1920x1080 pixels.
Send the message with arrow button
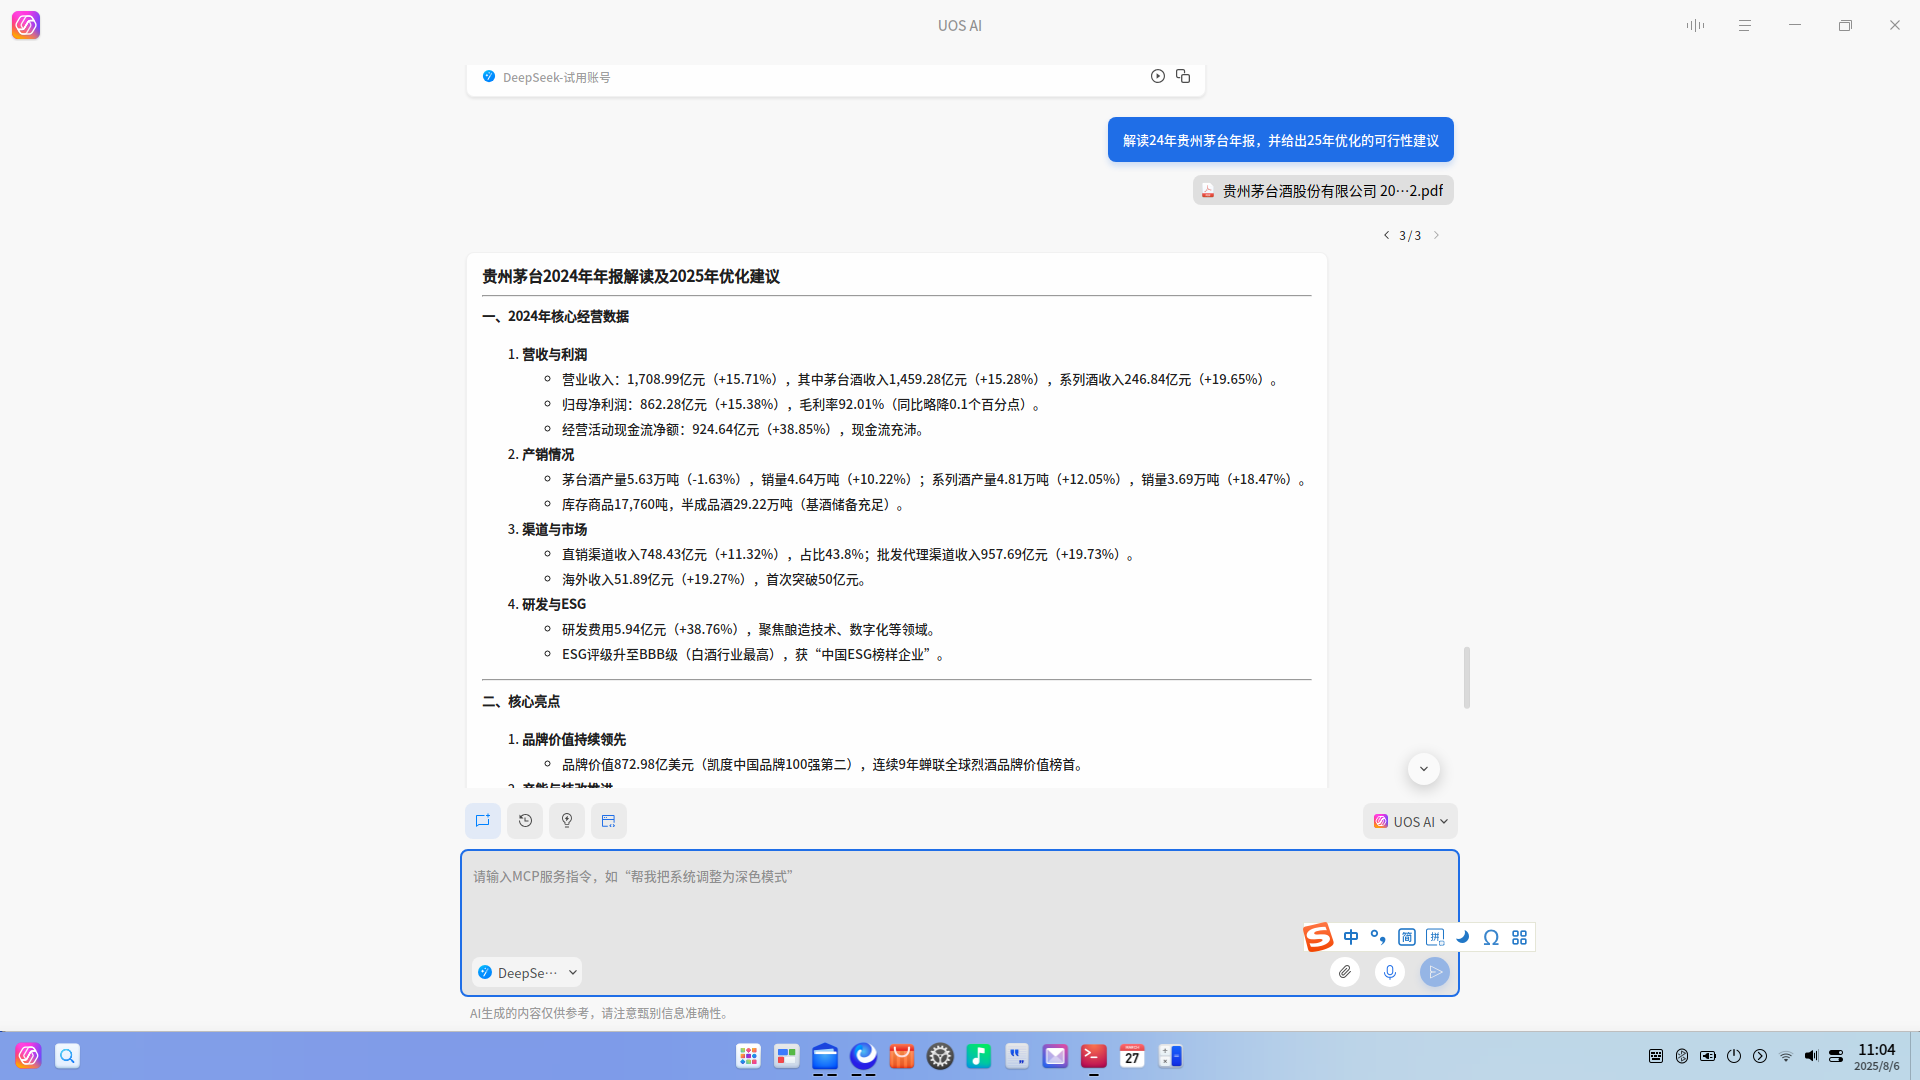point(1435,972)
